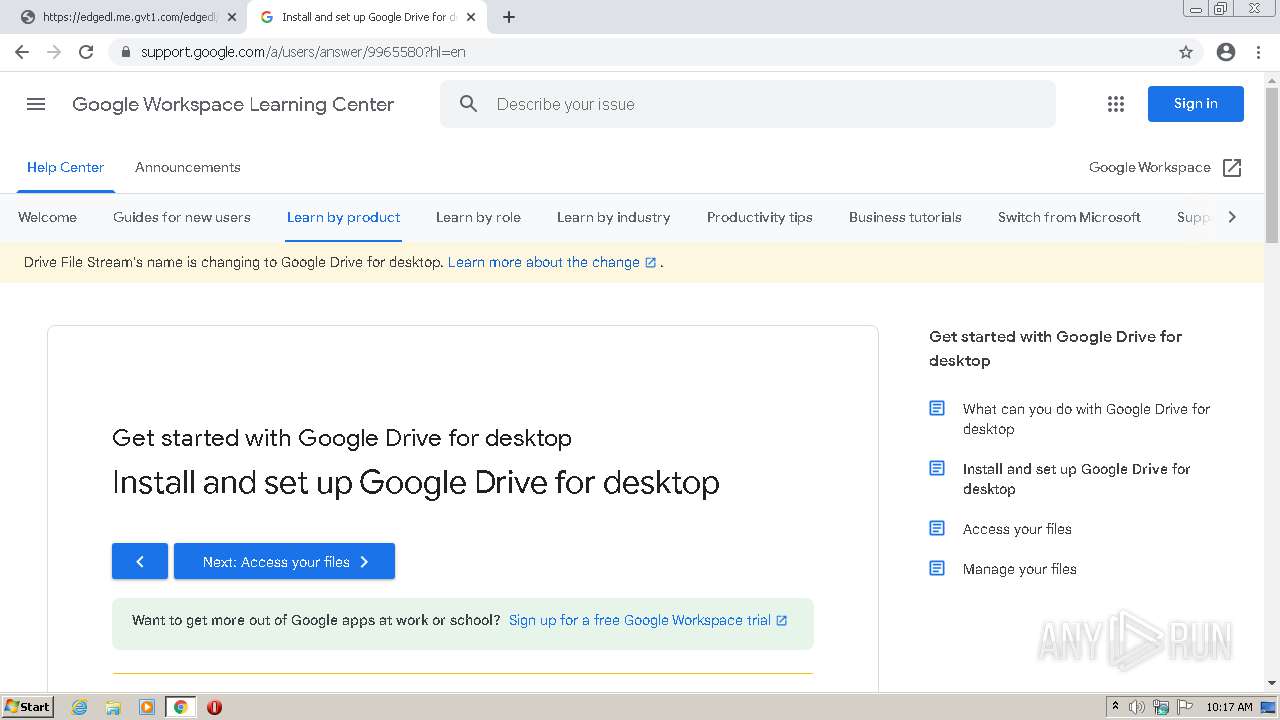The height and width of the screenshot is (720, 1280).
Task: Reload the current page
Action: [86, 52]
